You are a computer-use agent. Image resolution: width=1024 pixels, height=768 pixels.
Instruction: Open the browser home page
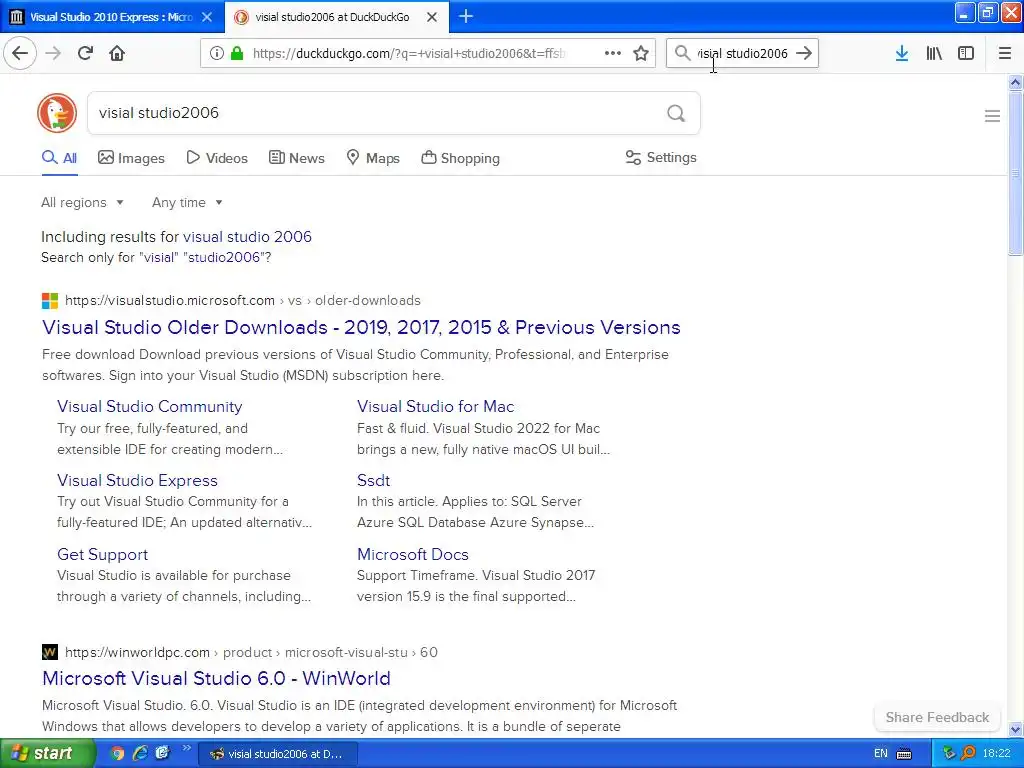[x=117, y=53]
